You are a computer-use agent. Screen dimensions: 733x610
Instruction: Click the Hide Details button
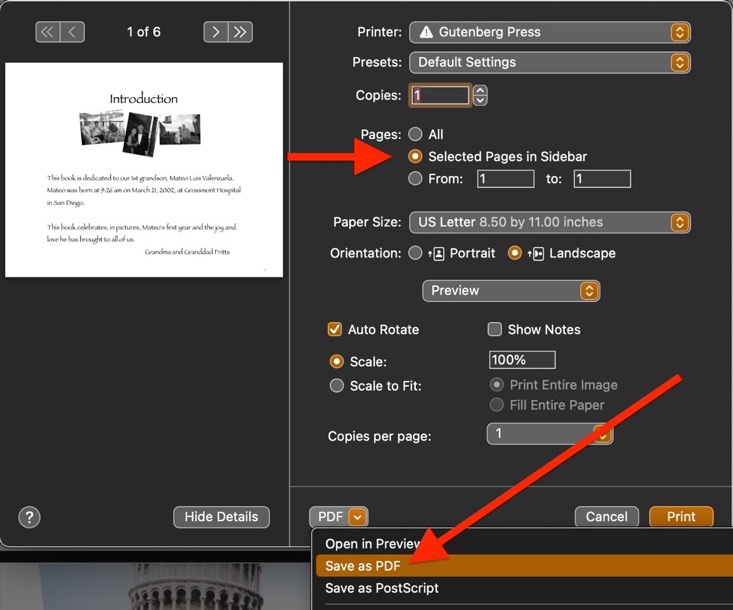222,517
